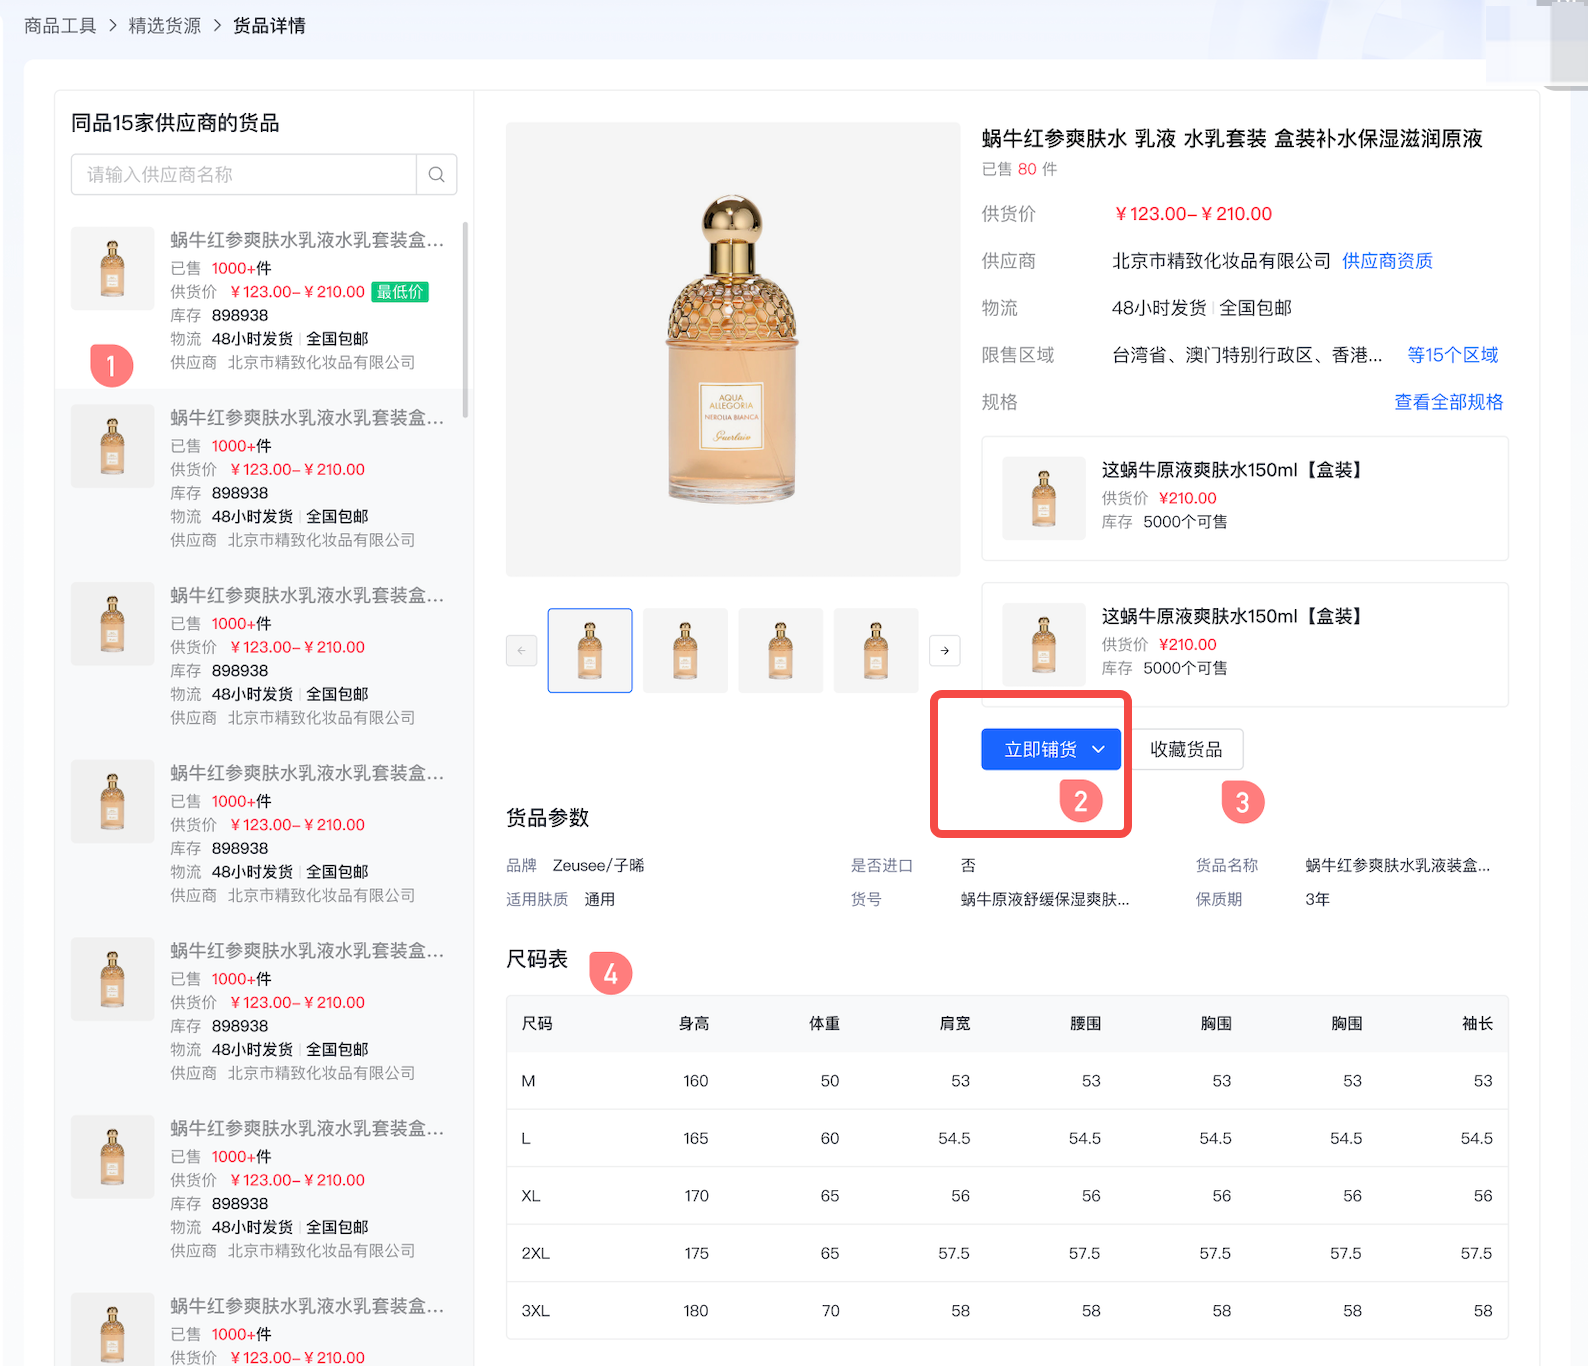Select the fourth carousel thumbnail
Screen dimensions: 1588x1366
[876, 650]
